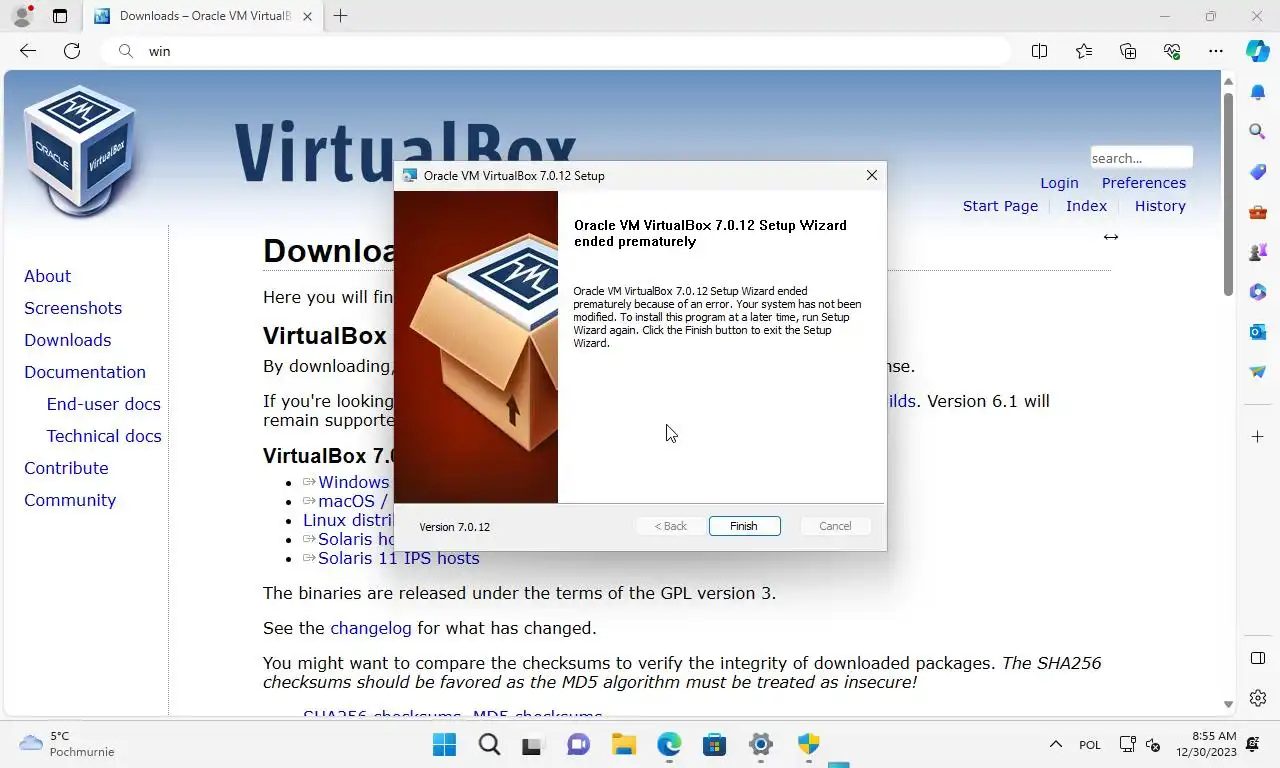Open Microsoft 365 in Edge sidebar

pyautogui.click(x=1258, y=292)
